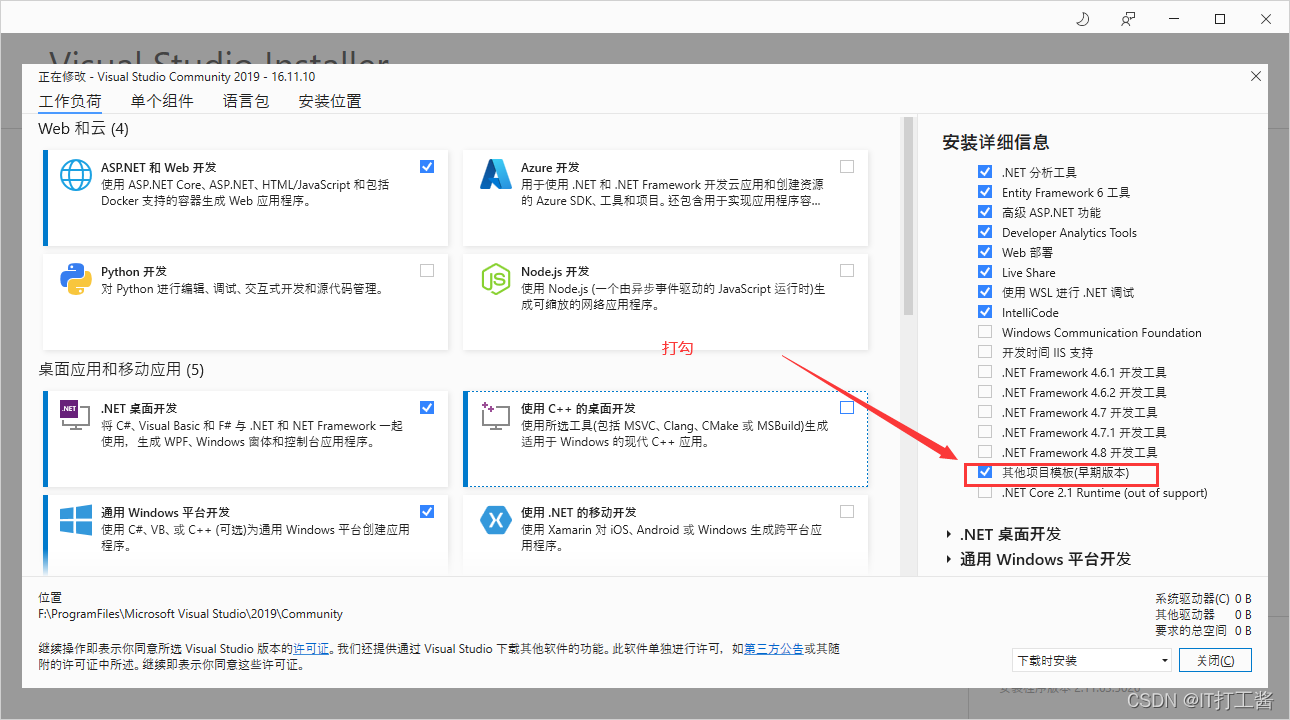Screen dimensions: 1290x720
Task: Check .NET Framework 4.6.1 开发工具
Action: click(985, 372)
